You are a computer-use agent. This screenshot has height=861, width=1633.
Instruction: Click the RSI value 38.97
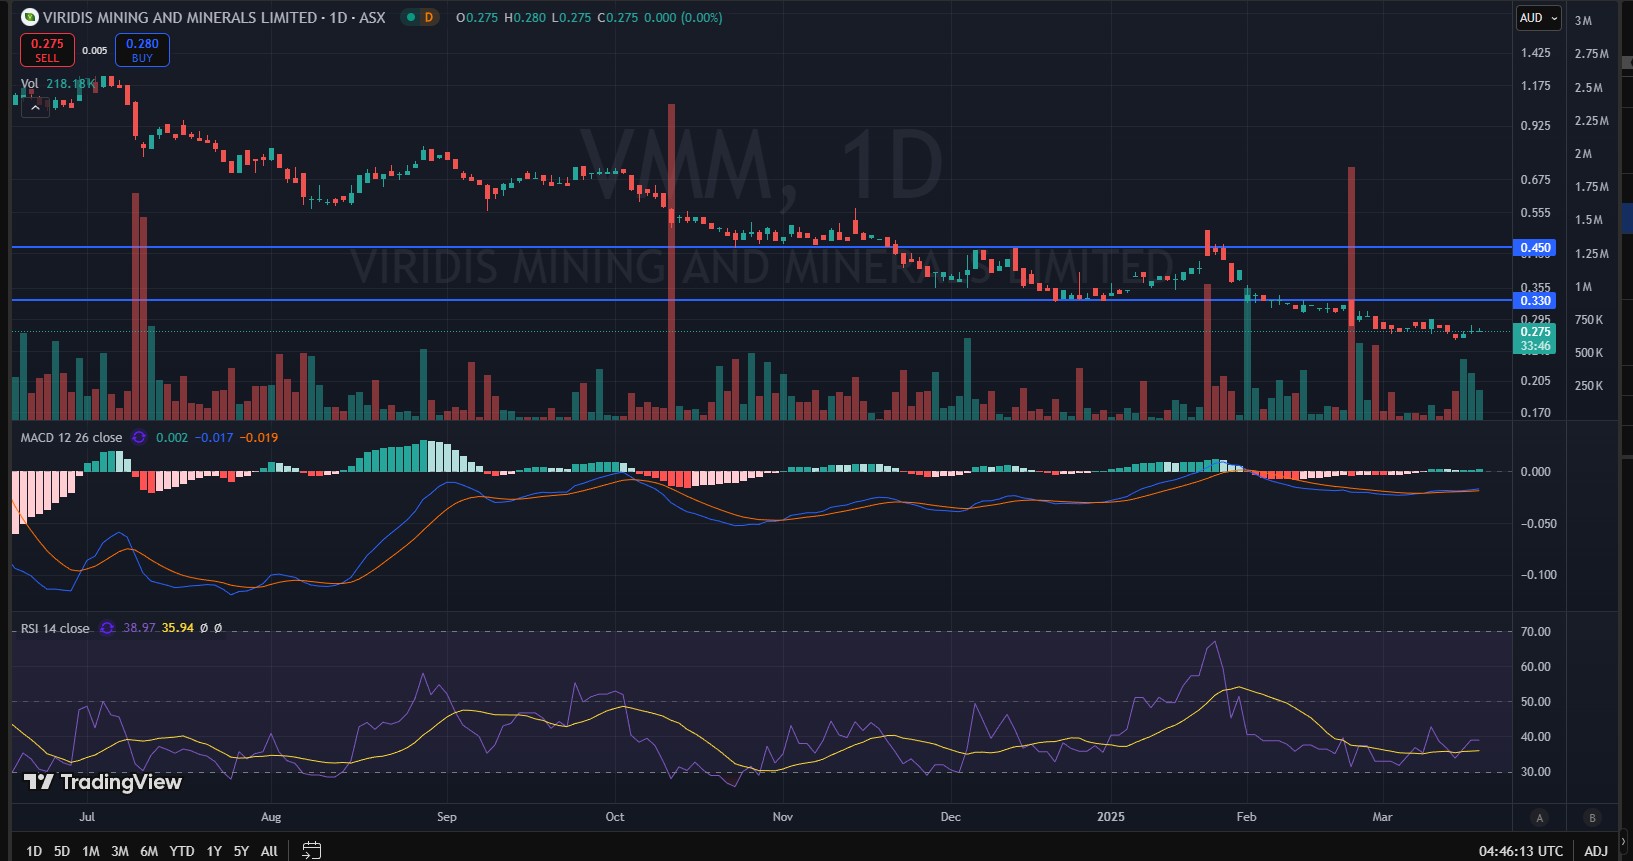point(139,628)
